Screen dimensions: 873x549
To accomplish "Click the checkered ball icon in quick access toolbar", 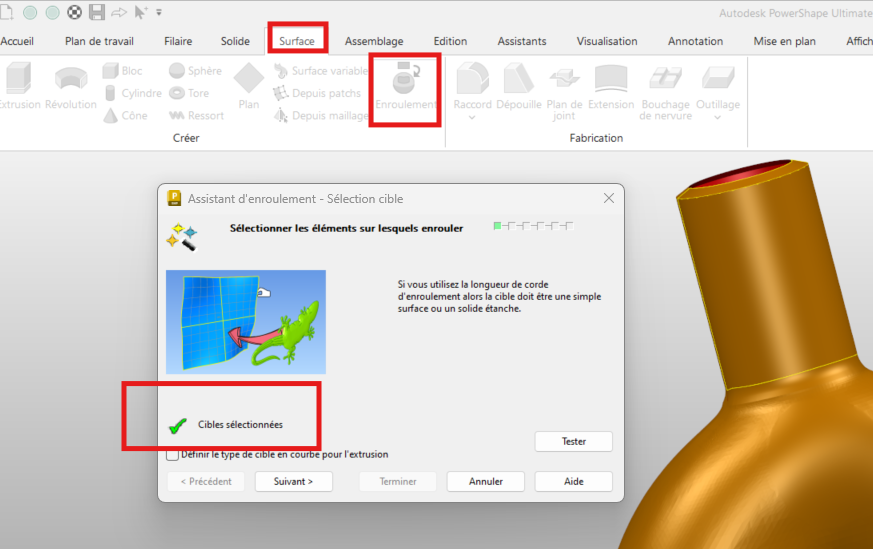I will click(74, 12).
